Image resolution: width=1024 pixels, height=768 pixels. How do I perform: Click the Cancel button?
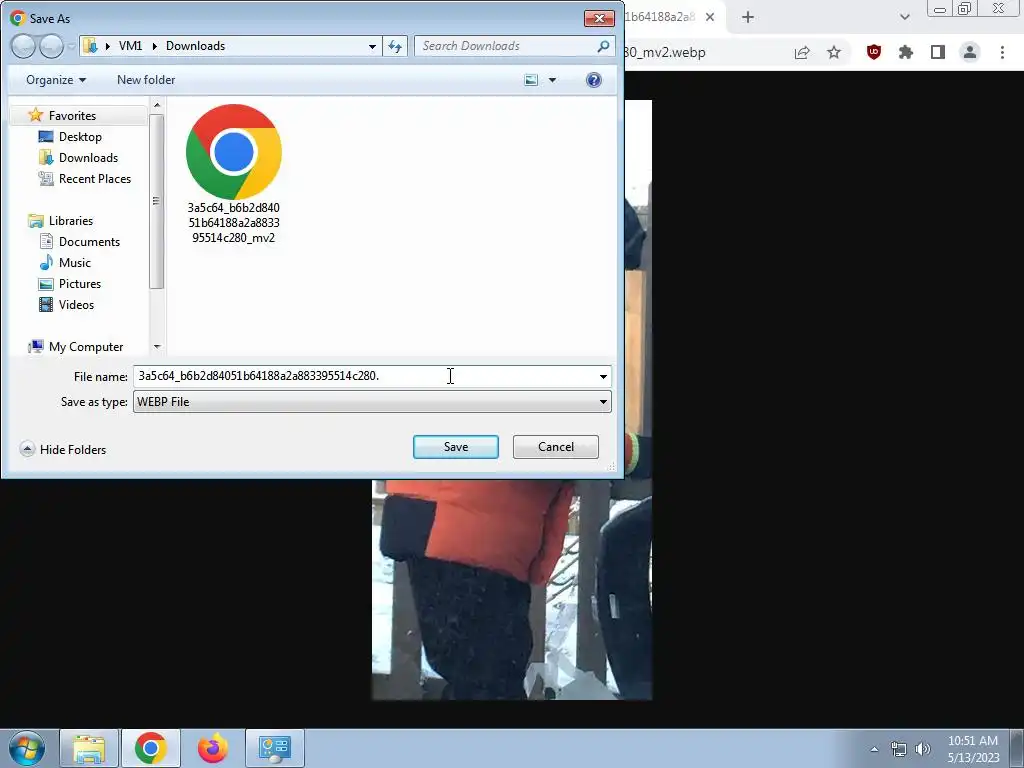point(556,447)
